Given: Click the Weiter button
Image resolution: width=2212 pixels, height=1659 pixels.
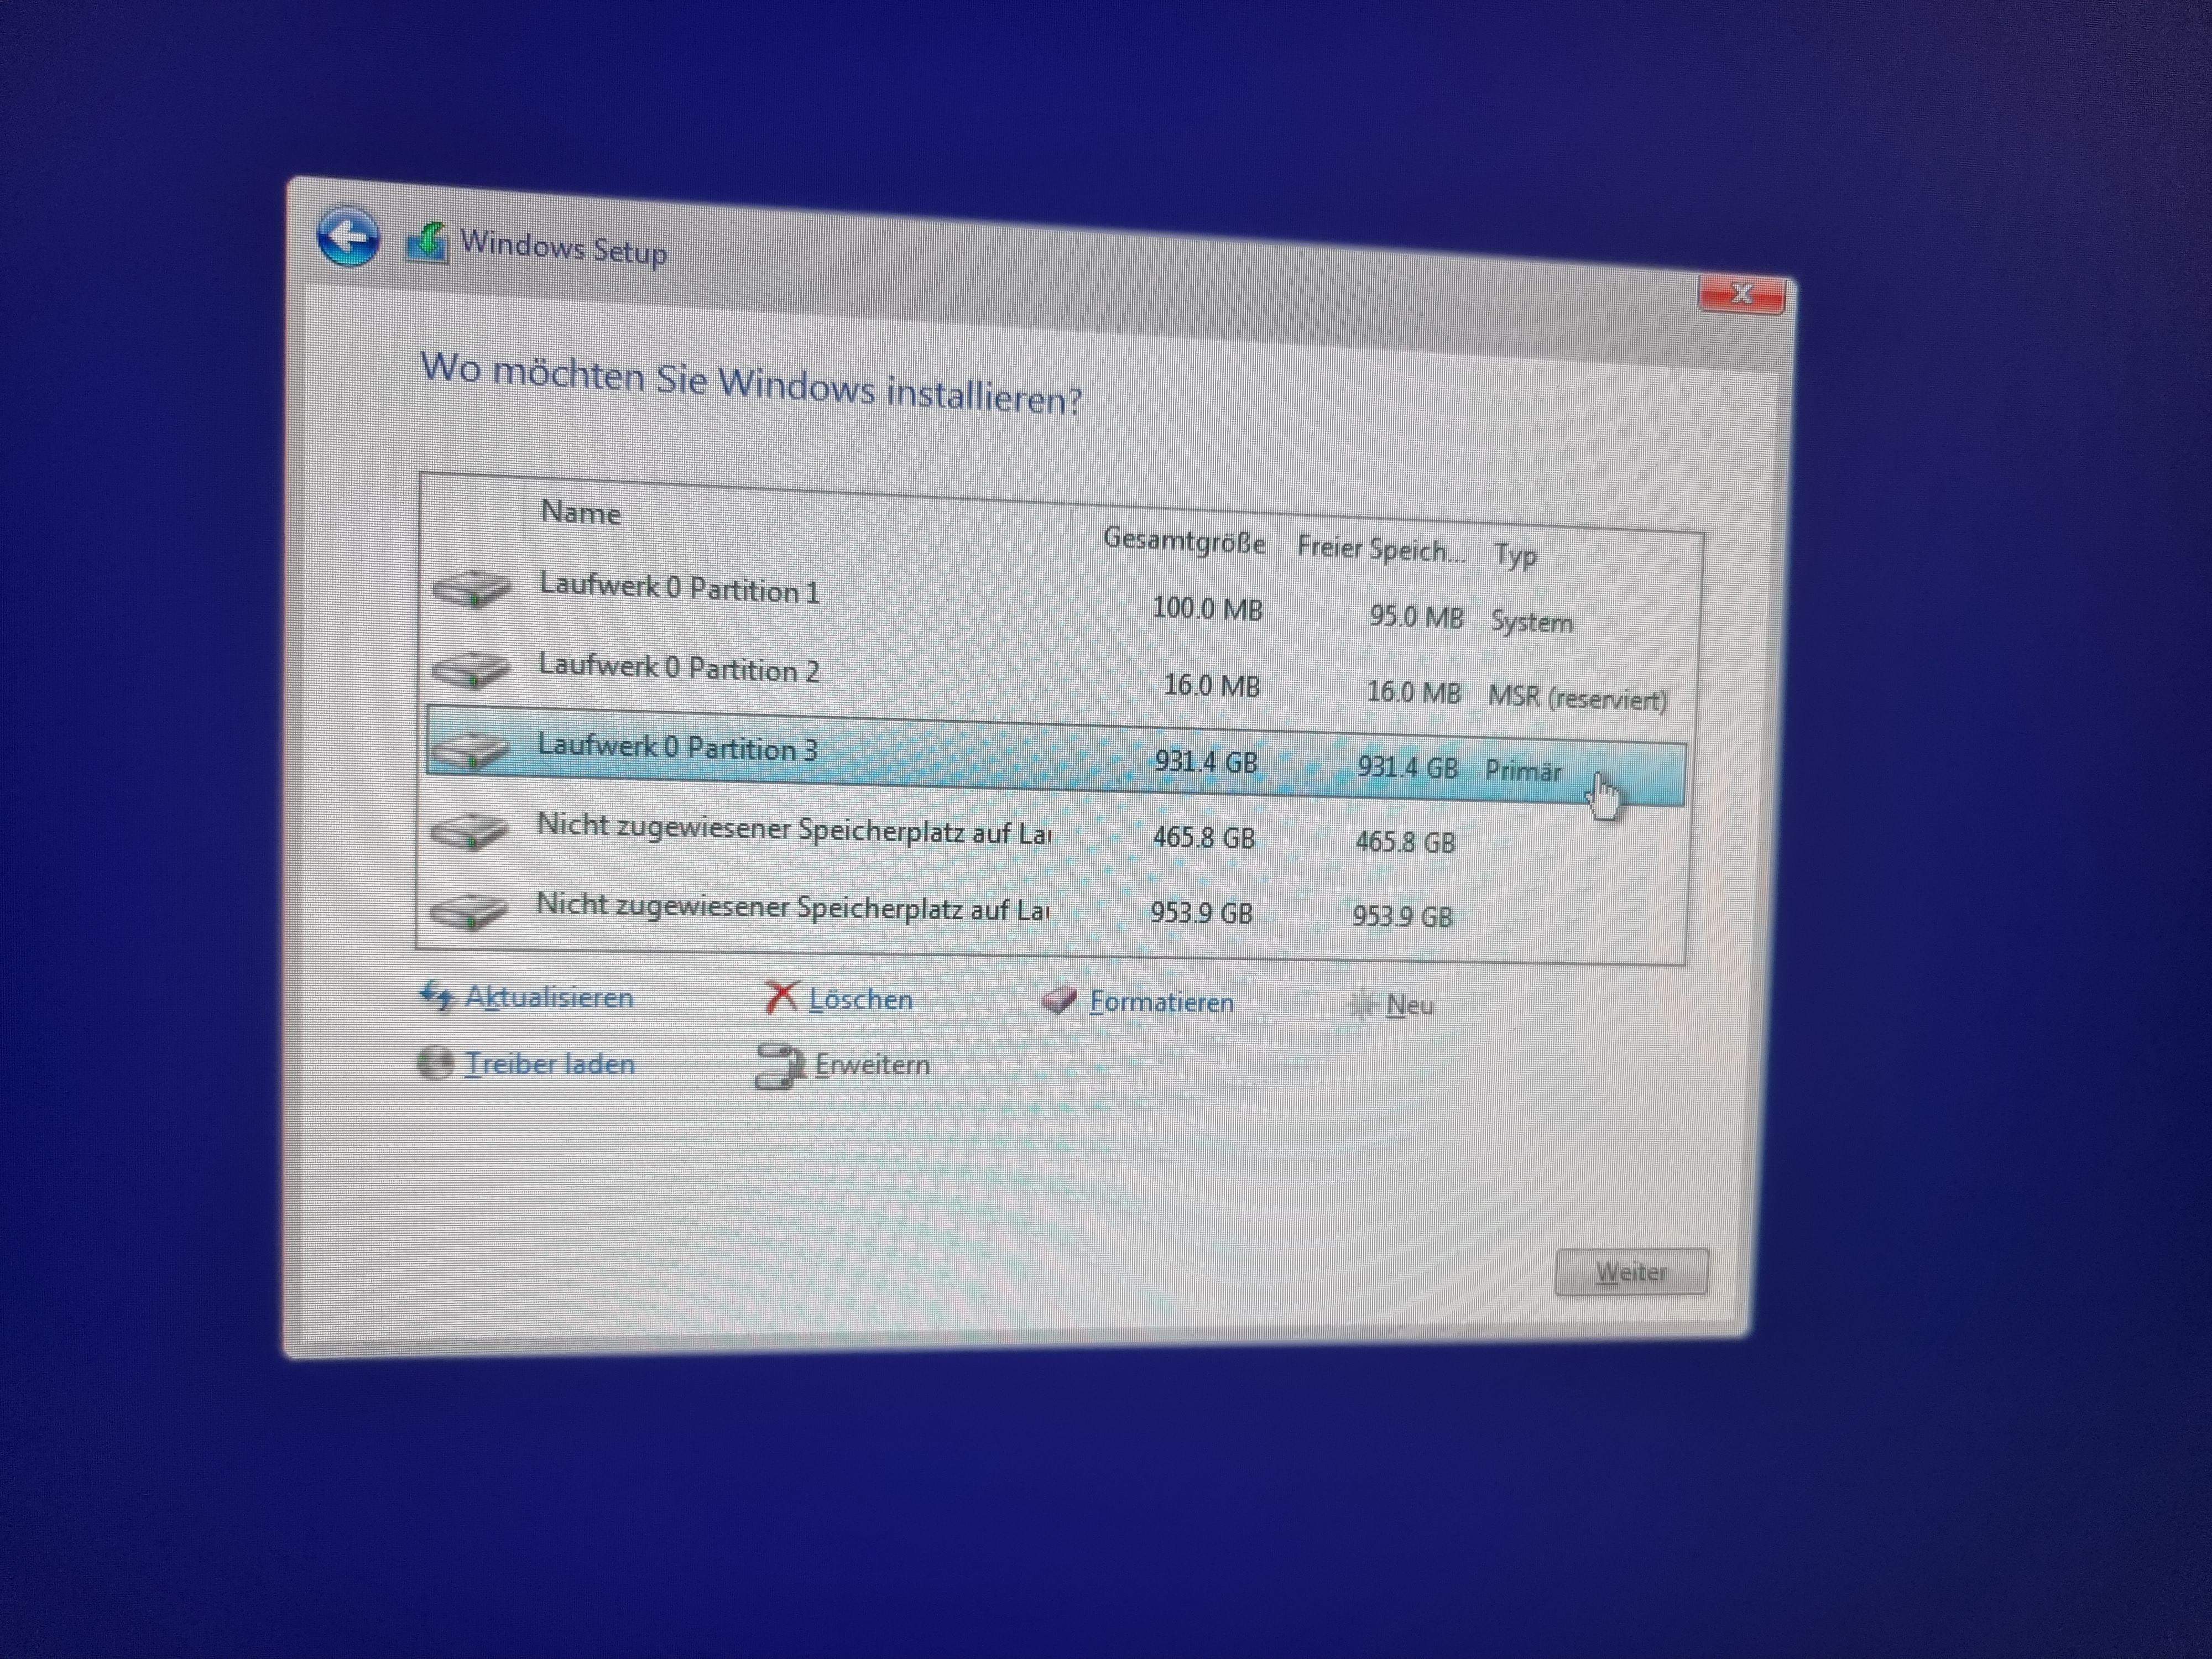Looking at the screenshot, I should tap(1631, 1272).
